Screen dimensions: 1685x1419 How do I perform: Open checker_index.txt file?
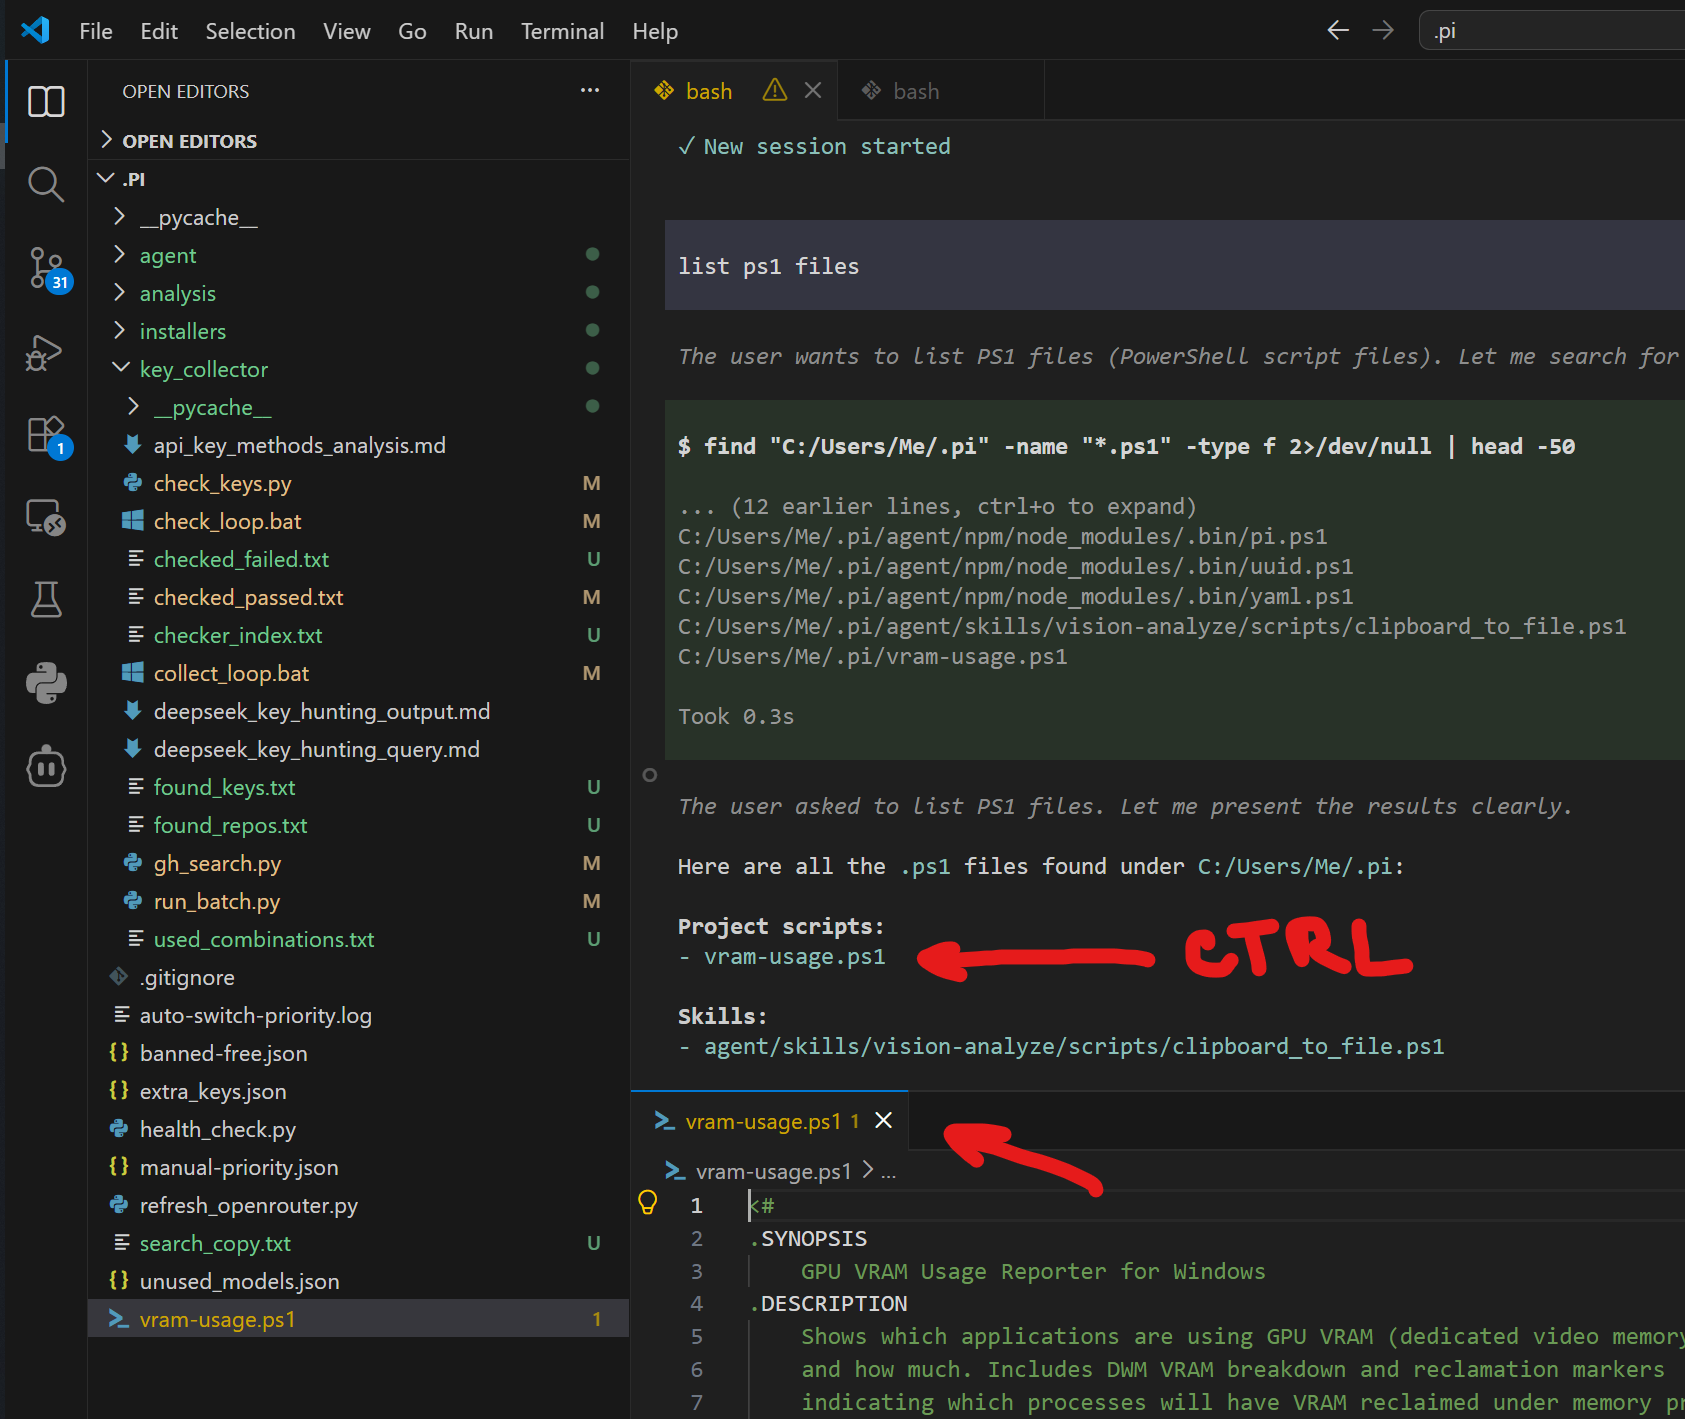[358, 635]
